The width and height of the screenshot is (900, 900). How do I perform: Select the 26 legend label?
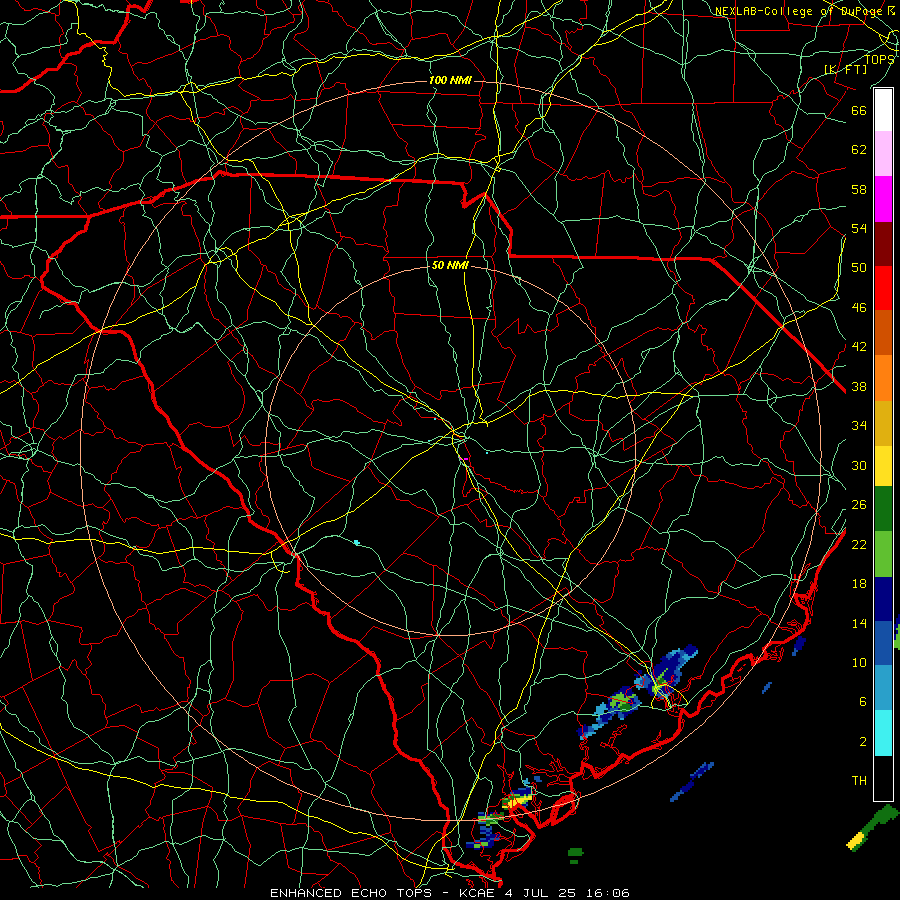[x=859, y=505]
